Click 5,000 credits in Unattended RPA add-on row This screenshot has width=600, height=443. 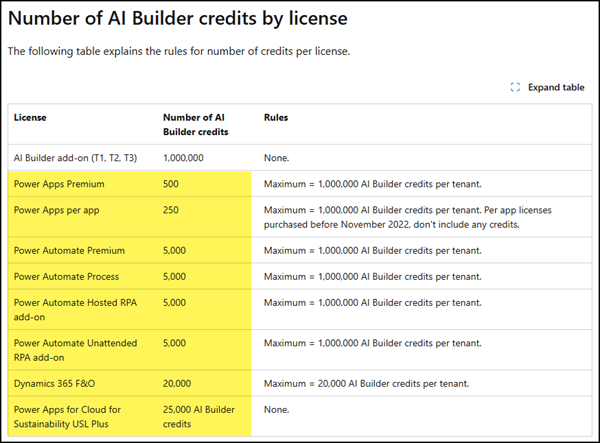(x=174, y=343)
